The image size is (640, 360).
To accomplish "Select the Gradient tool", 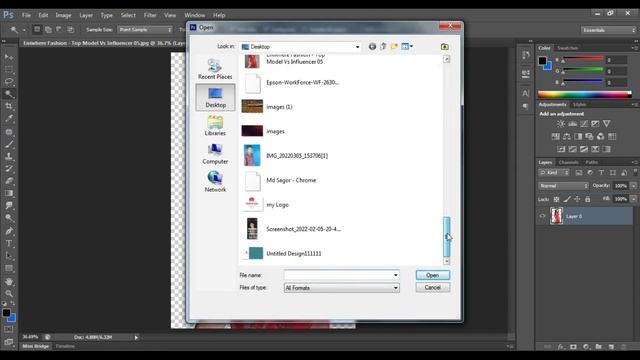I will coord(9,193).
